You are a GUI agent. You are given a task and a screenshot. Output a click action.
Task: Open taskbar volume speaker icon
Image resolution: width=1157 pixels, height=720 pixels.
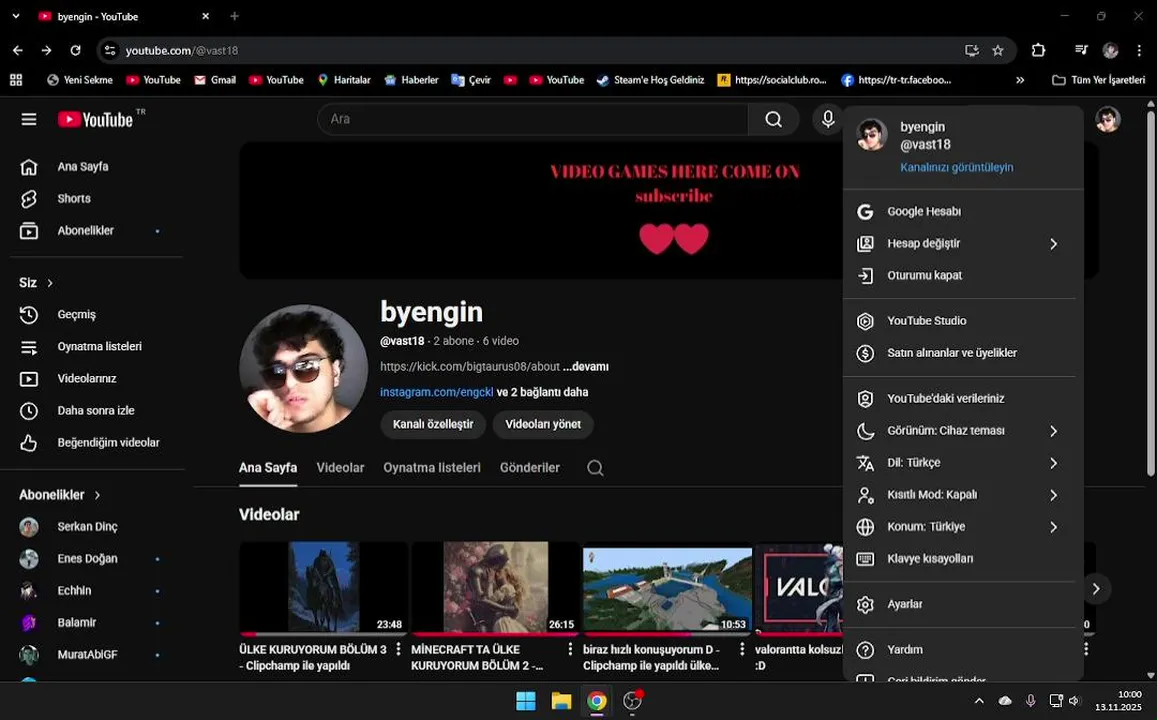coord(1074,701)
